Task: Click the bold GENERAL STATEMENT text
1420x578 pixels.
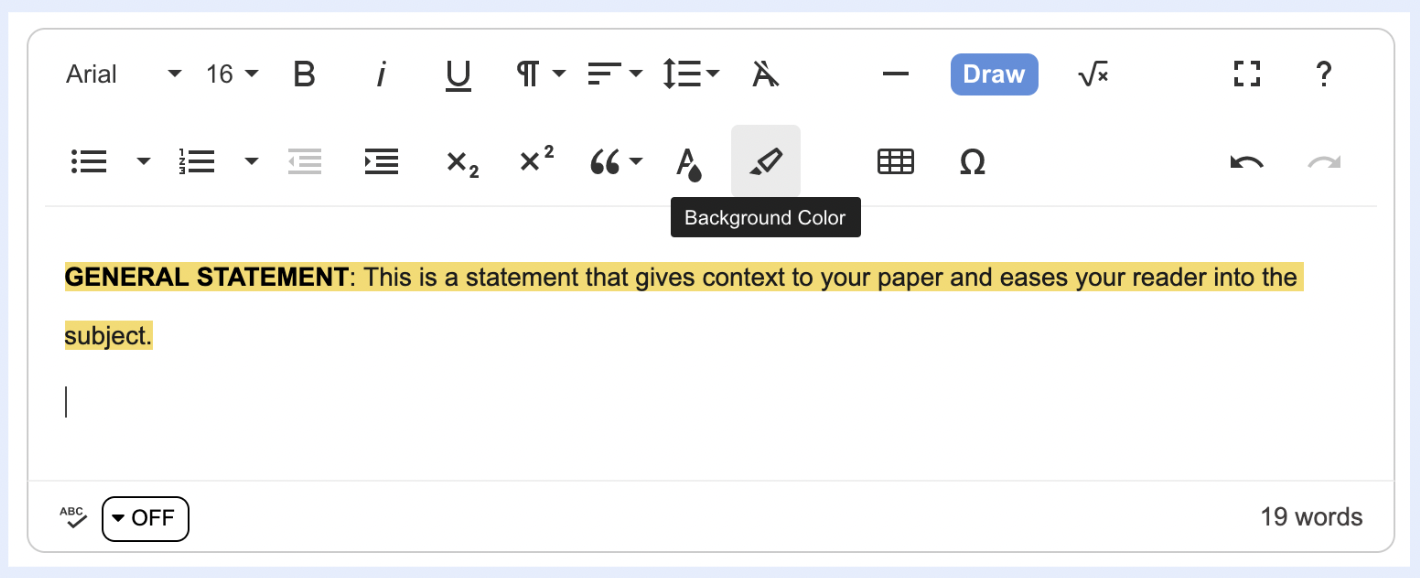Action: 207,277
